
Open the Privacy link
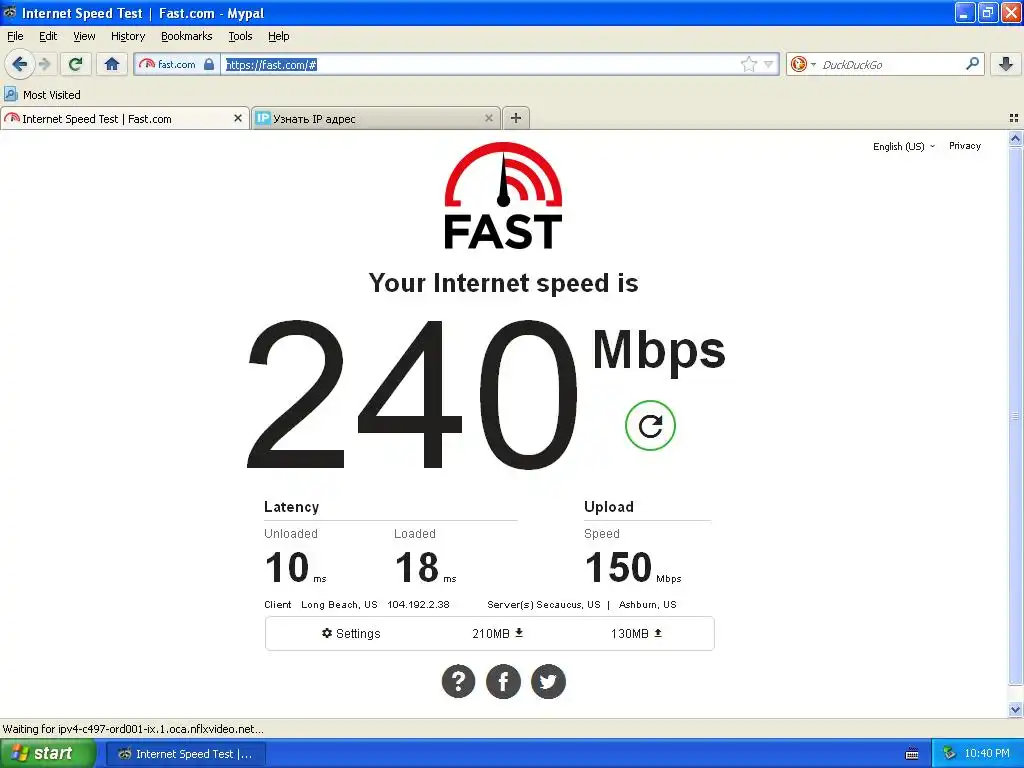tap(965, 146)
